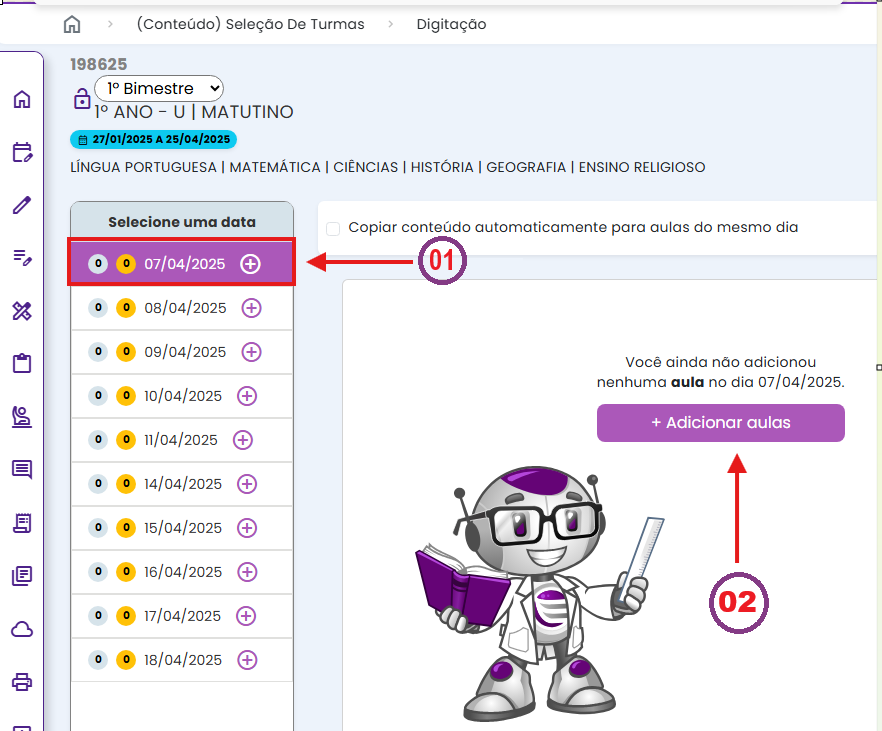The image size is (882, 731).
Task: Click the home icon in the left sidebar
Action: pos(22,99)
